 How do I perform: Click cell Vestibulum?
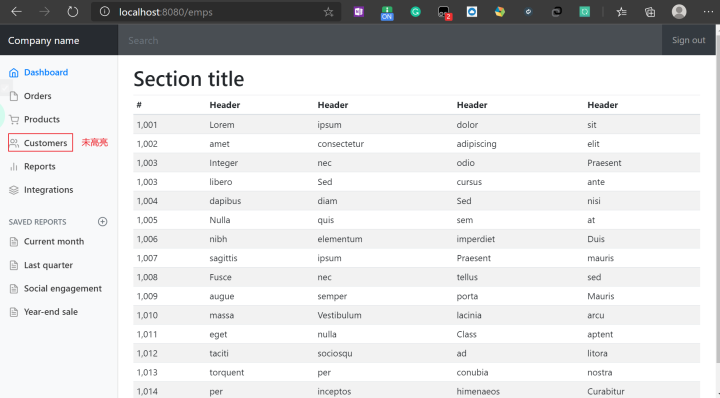point(339,315)
